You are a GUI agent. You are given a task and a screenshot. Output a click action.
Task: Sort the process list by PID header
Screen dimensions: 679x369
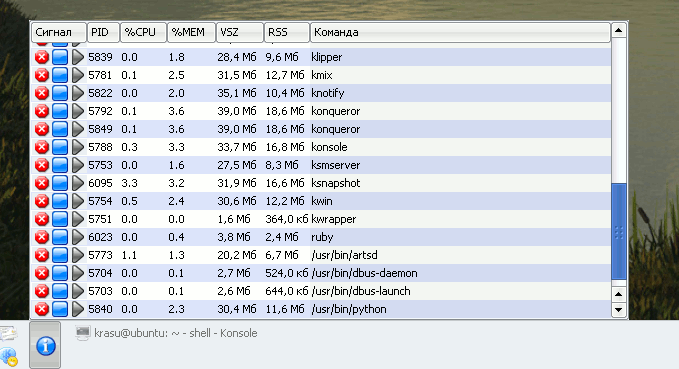click(103, 32)
